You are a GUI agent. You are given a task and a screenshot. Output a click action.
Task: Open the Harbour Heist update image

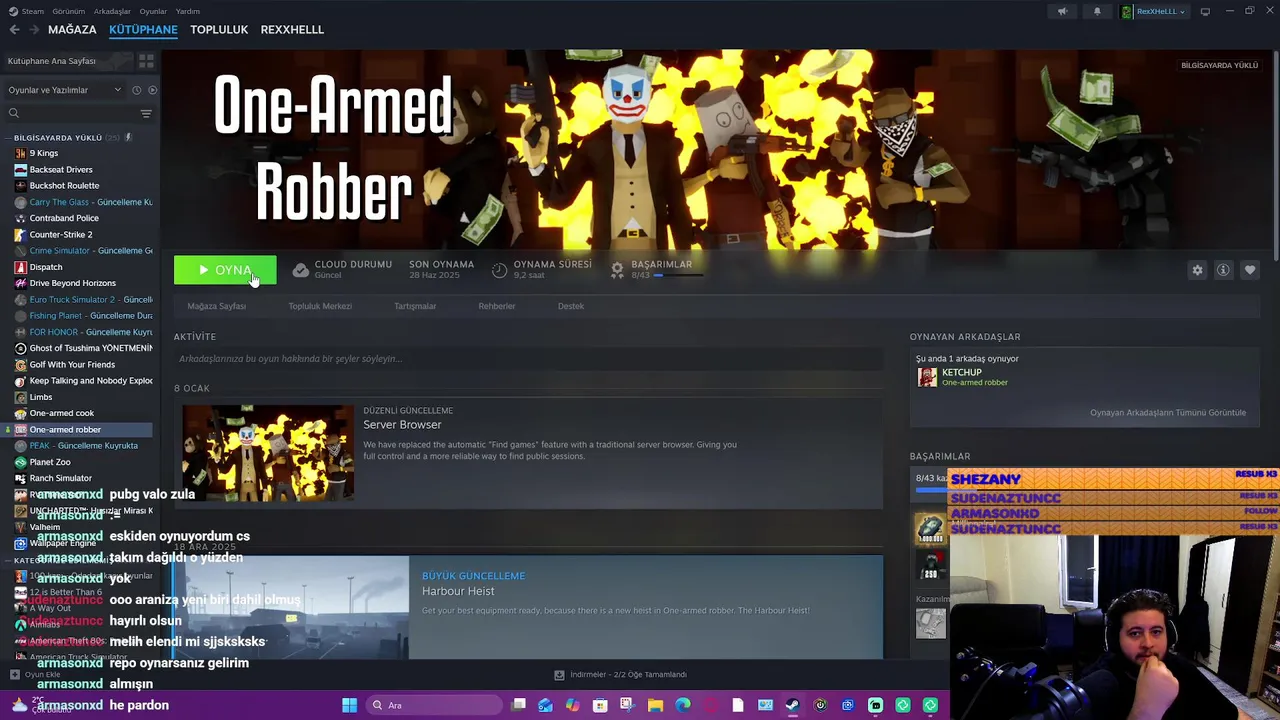291,608
